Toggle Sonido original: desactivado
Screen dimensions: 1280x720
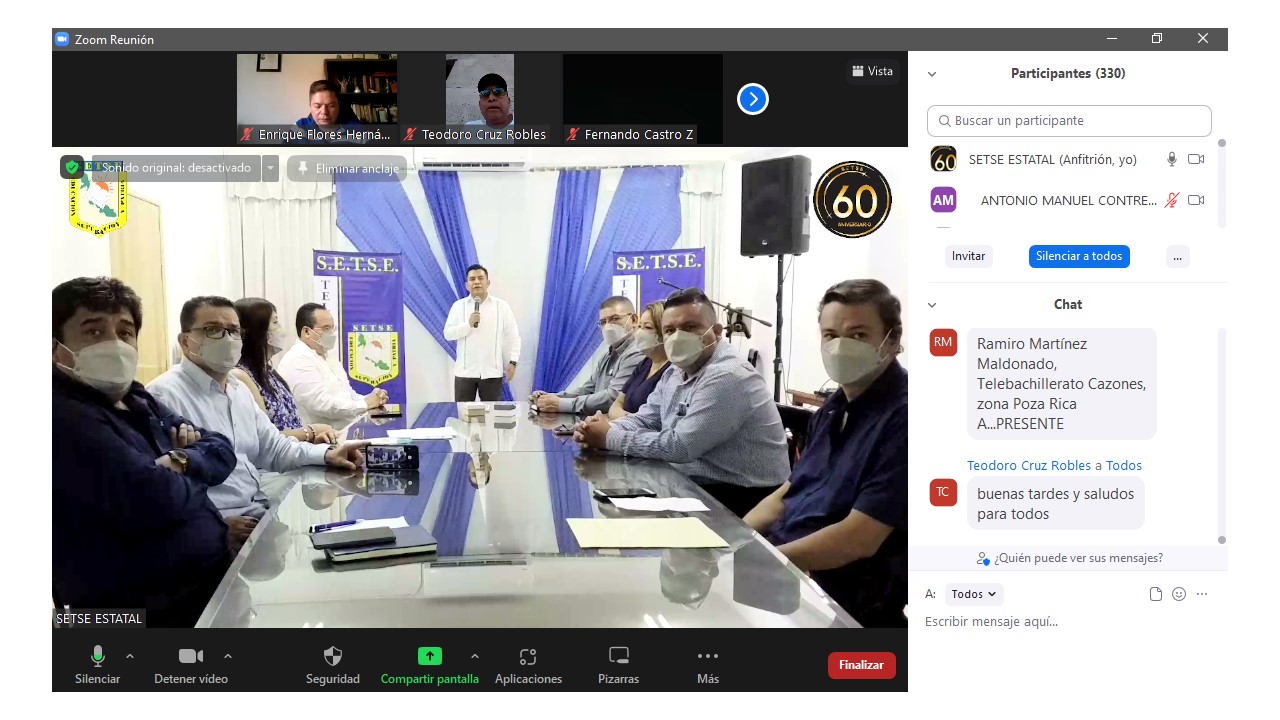pyautogui.click(x=177, y=168)
